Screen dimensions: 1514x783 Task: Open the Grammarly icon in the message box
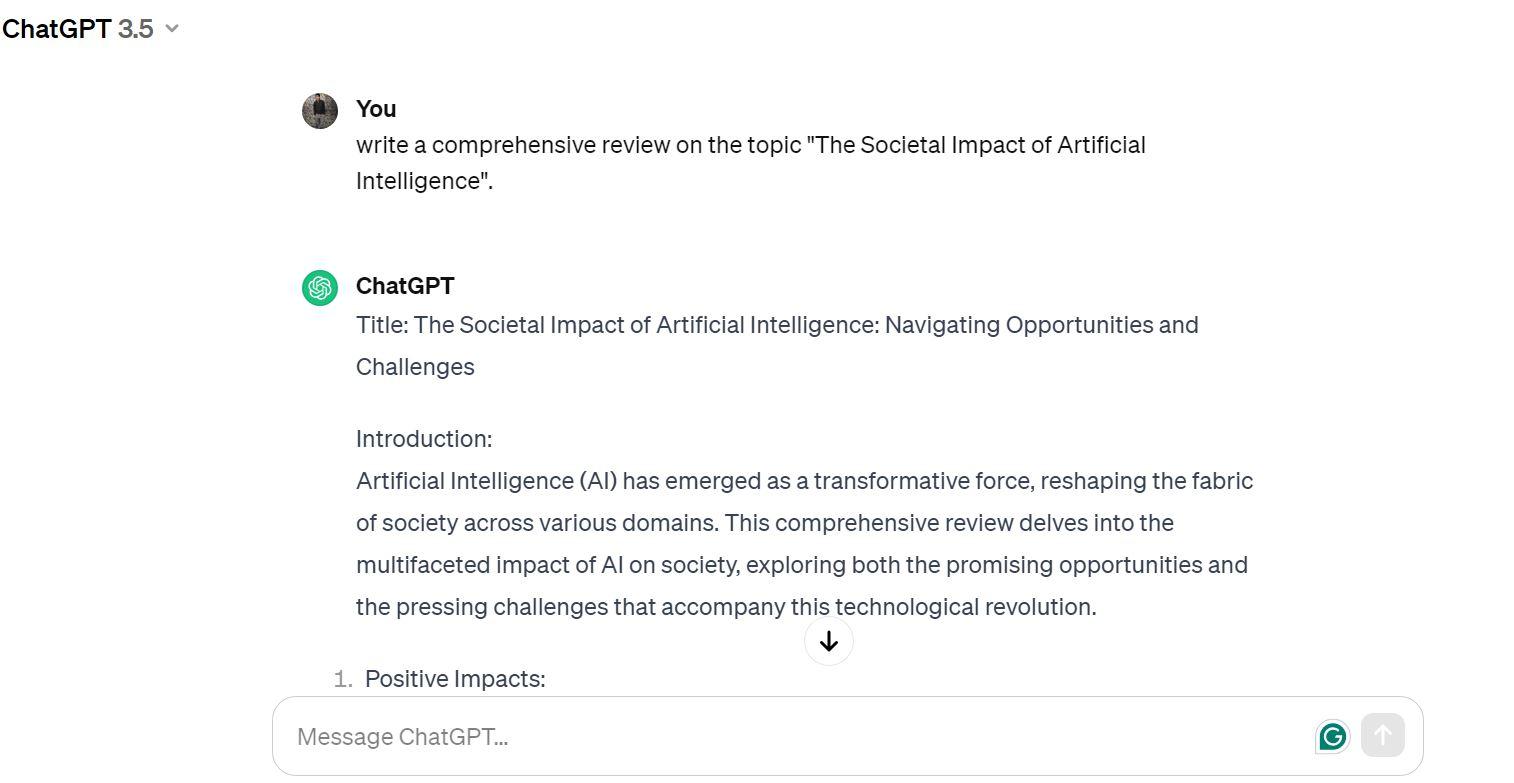pyautogui.click(x=1332, y=737)
